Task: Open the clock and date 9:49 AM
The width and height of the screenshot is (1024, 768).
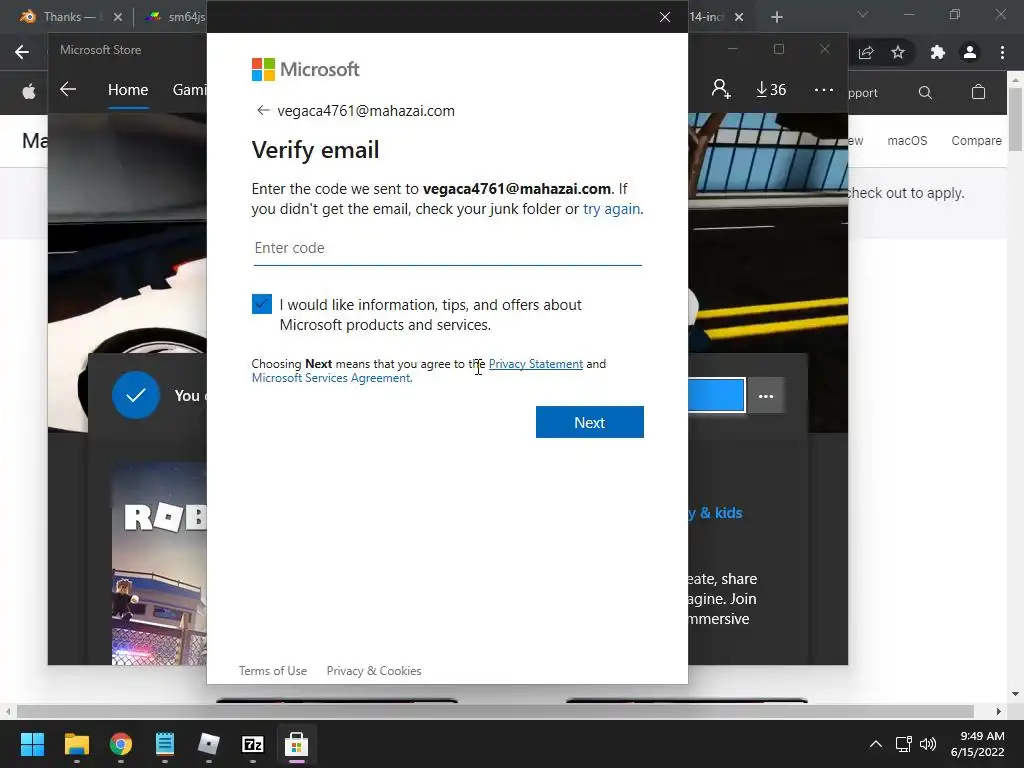Action: [x=977, y=744]
